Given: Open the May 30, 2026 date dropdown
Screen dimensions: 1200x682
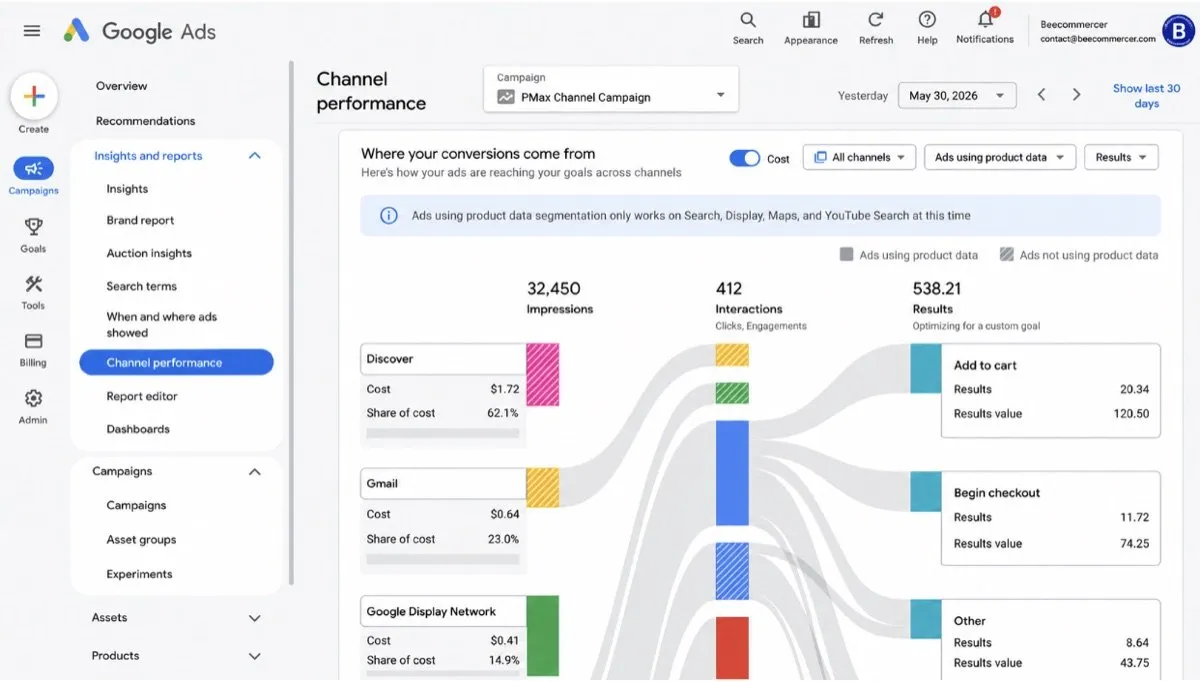Looking at the screenshot, I should click(957, 96).
